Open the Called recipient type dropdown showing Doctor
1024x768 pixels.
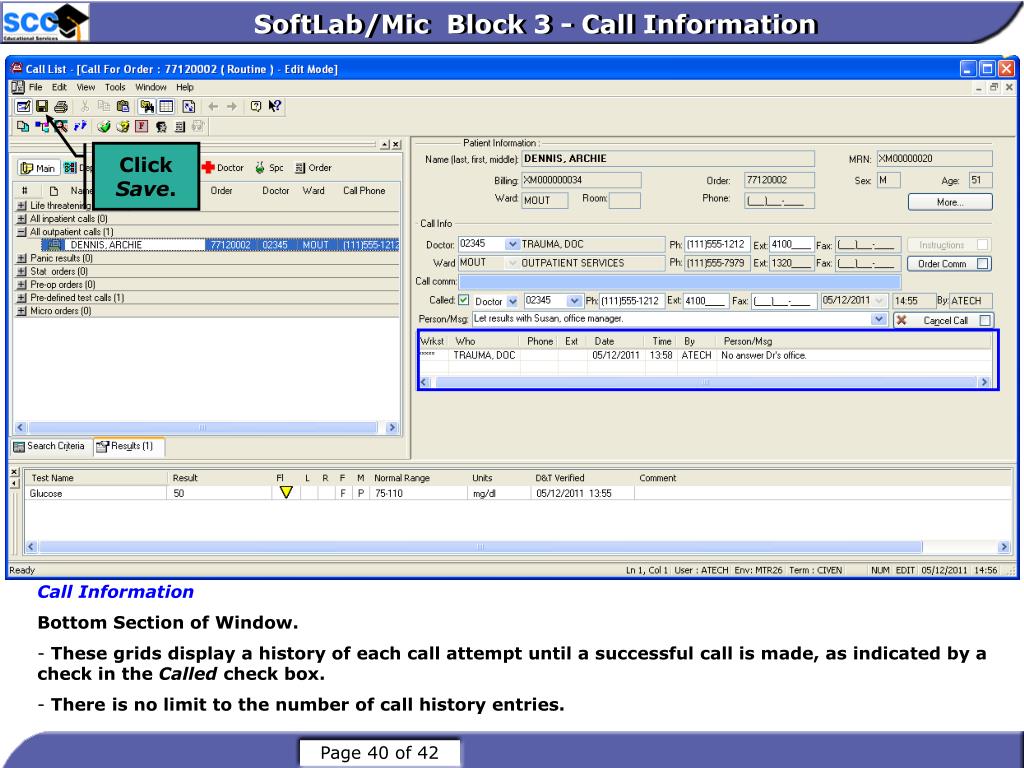[513, 301]
